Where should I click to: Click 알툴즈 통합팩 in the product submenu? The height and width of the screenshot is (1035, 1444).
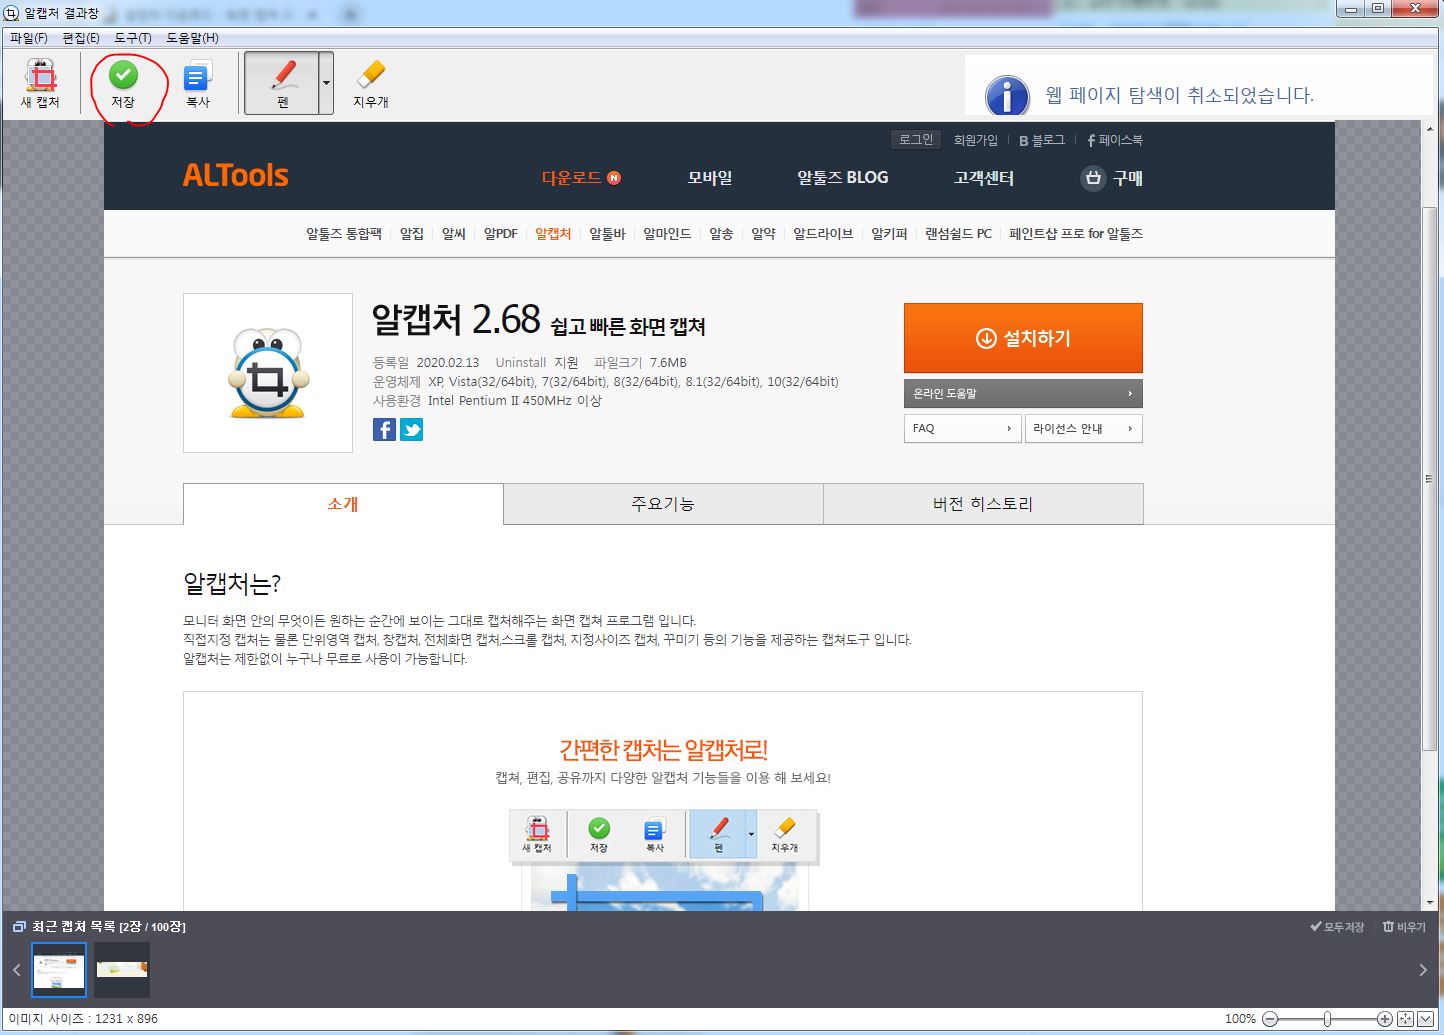point(344,233)
